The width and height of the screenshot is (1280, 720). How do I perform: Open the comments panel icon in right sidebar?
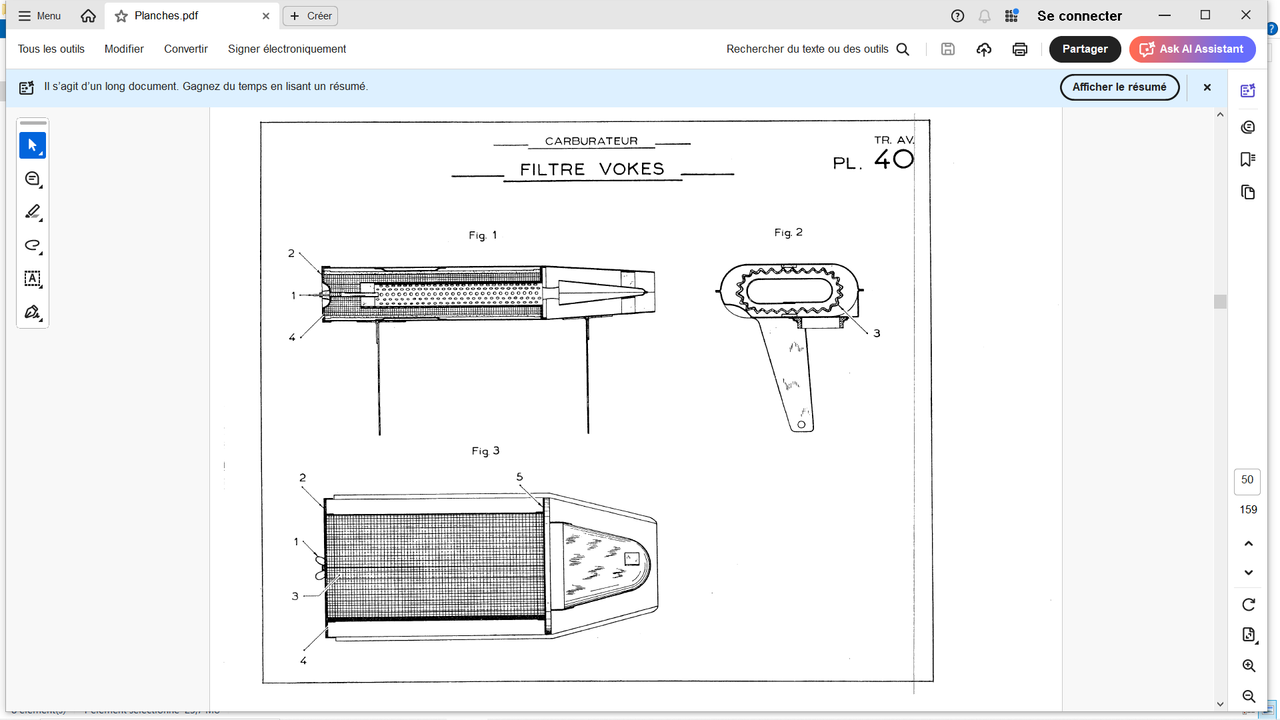pyautogui.click(x=1247, y=127)
